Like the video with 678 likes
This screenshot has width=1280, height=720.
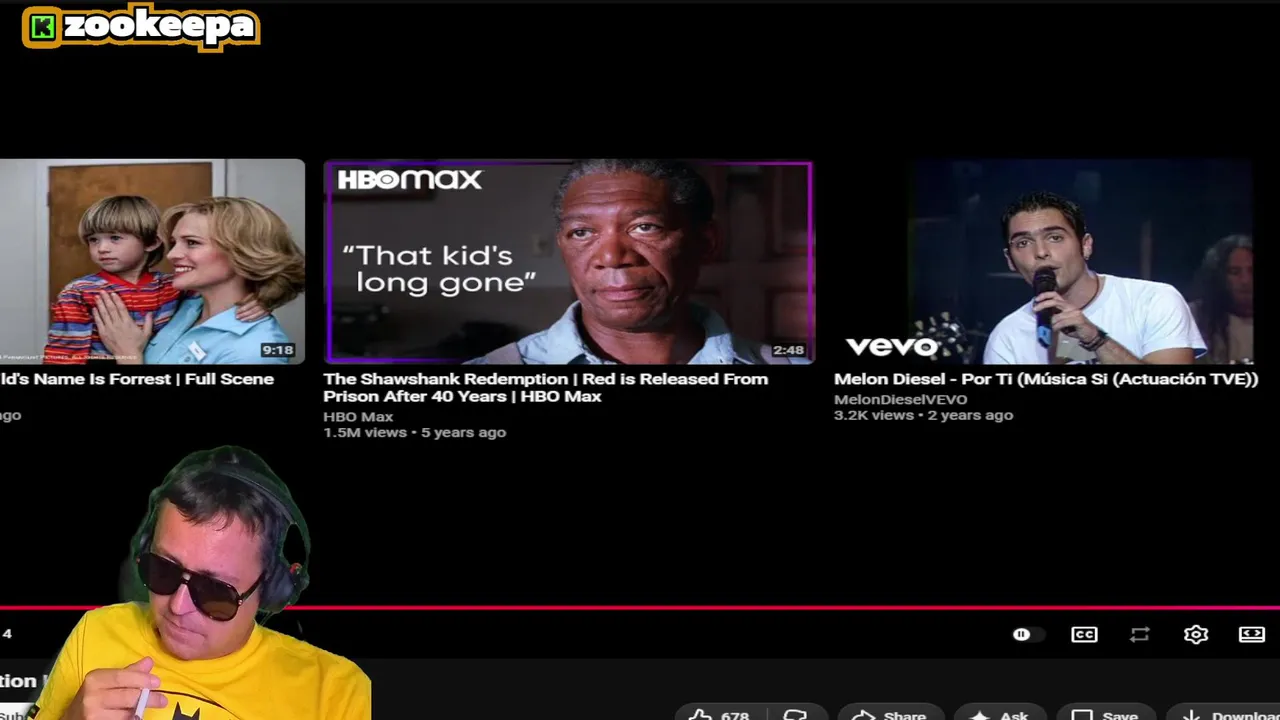(x=719, y=714)
